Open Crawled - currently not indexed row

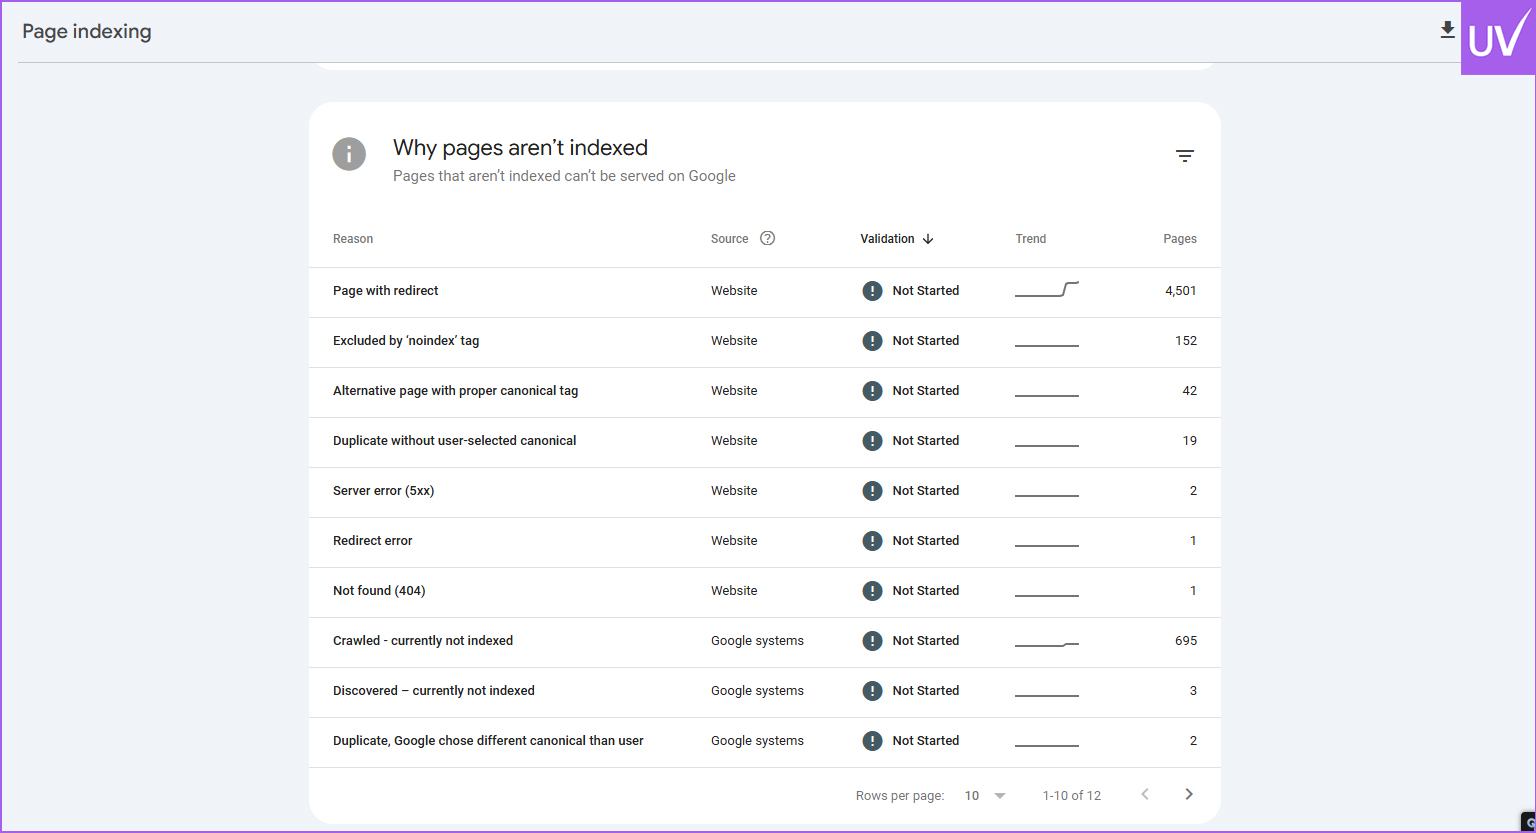pyautogui.click(x=423, y=641)
